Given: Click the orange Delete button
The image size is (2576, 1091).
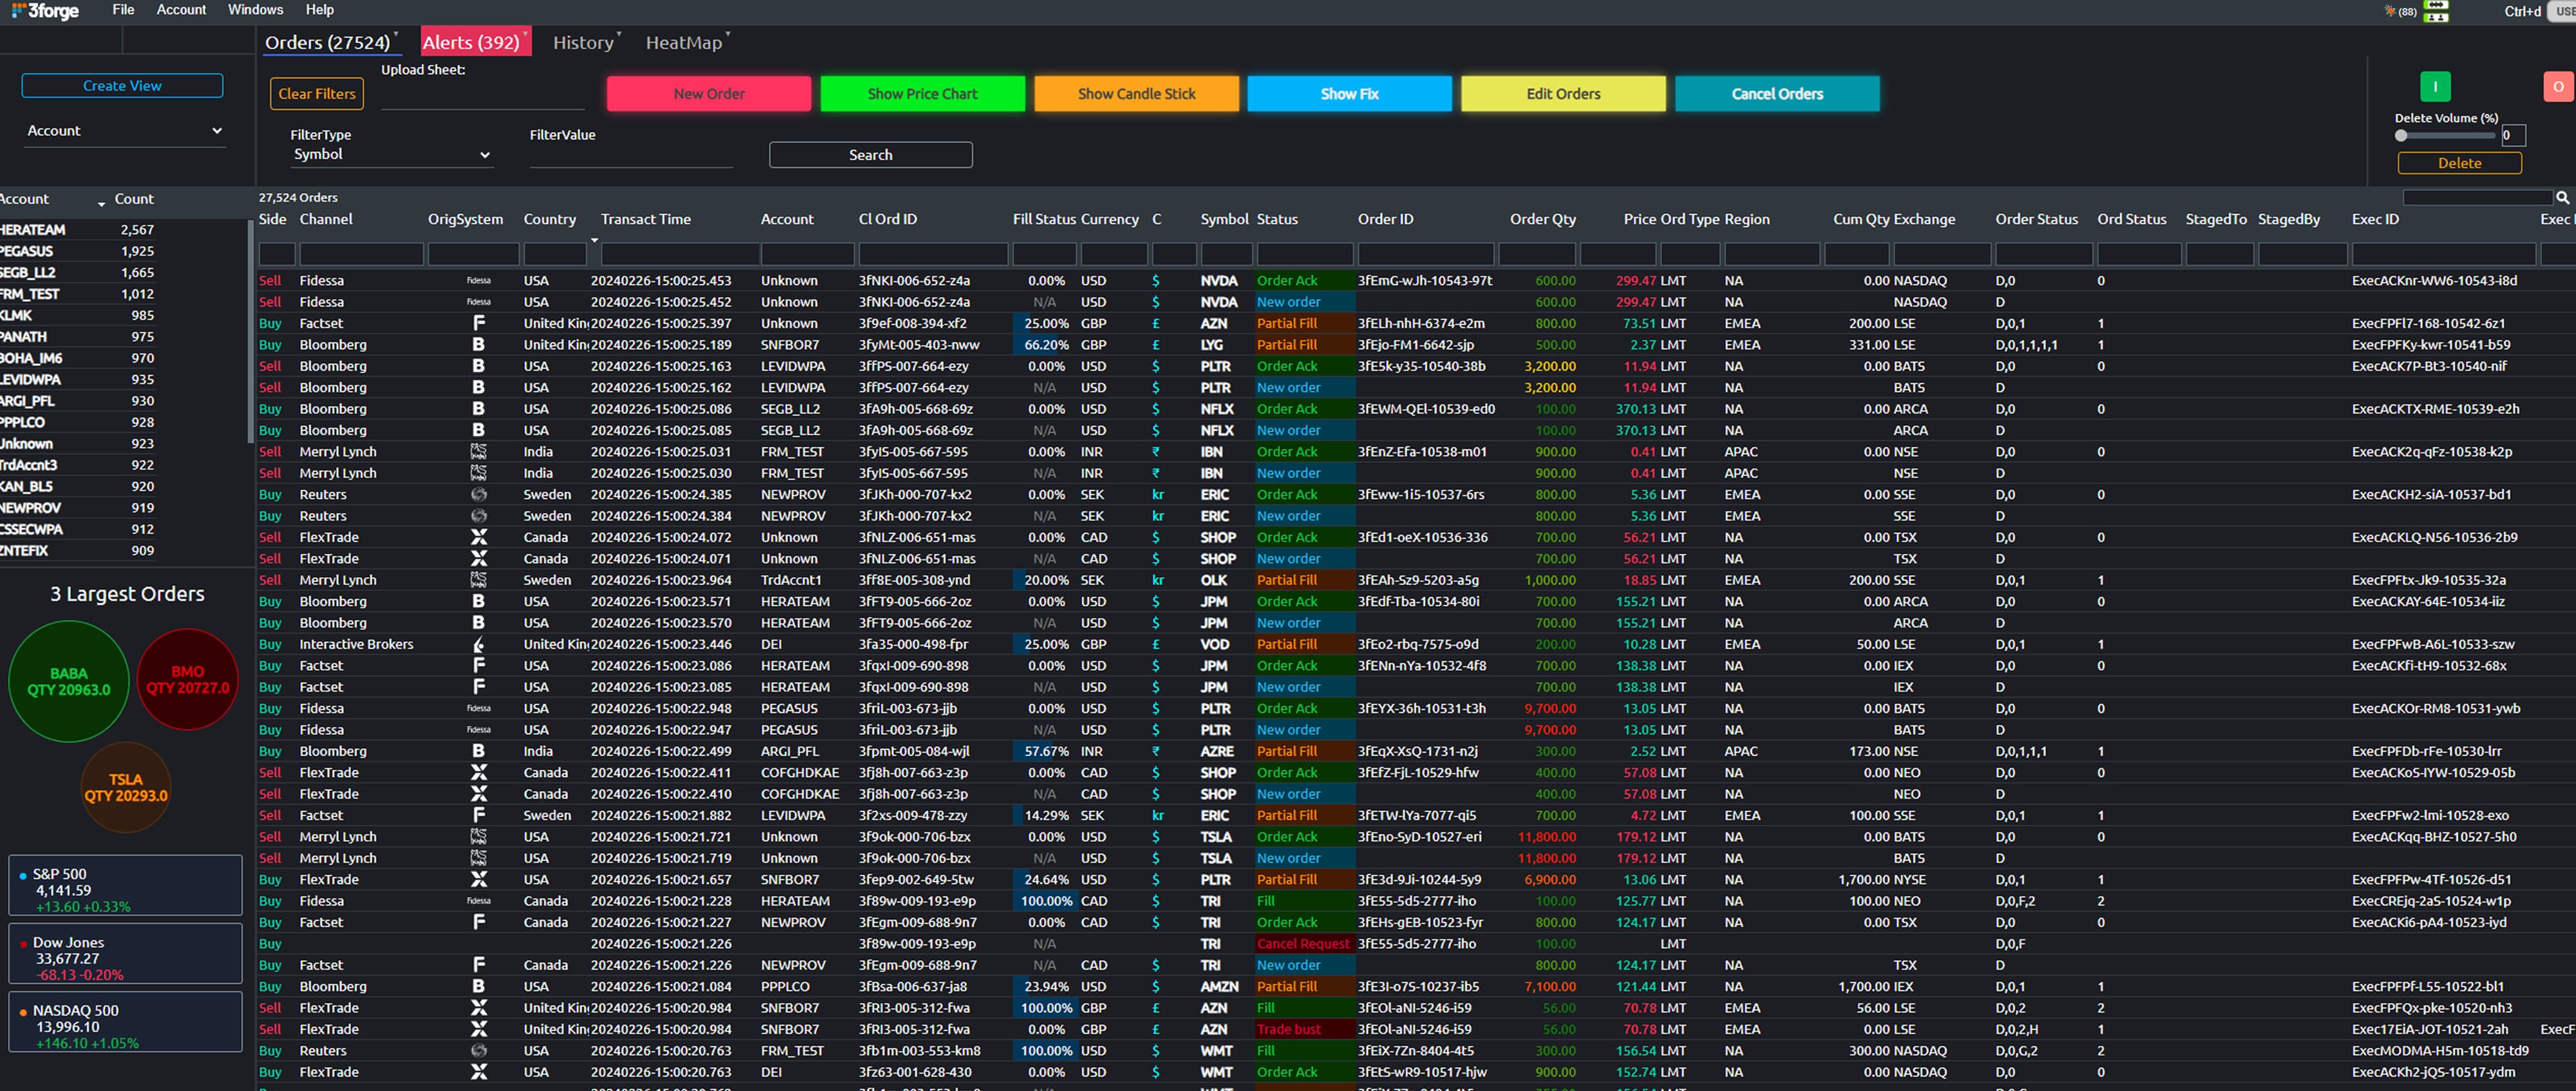Looking at the screenshot, I should (2459, 163).
